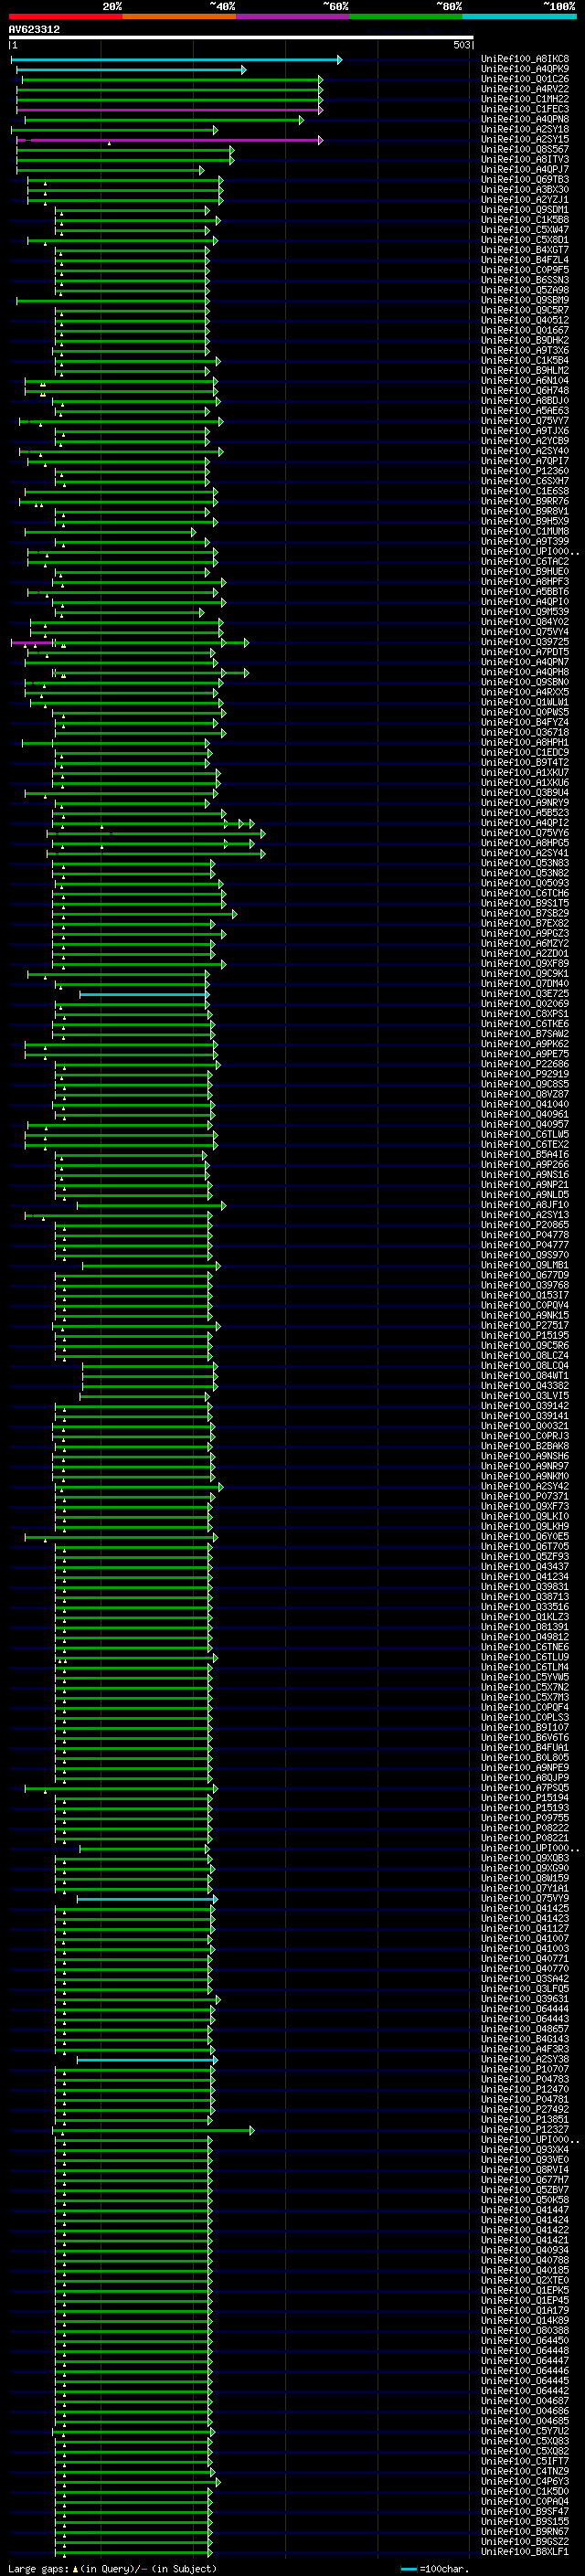Select the UniRef100_B9H5X9 label

click(525, 521)
